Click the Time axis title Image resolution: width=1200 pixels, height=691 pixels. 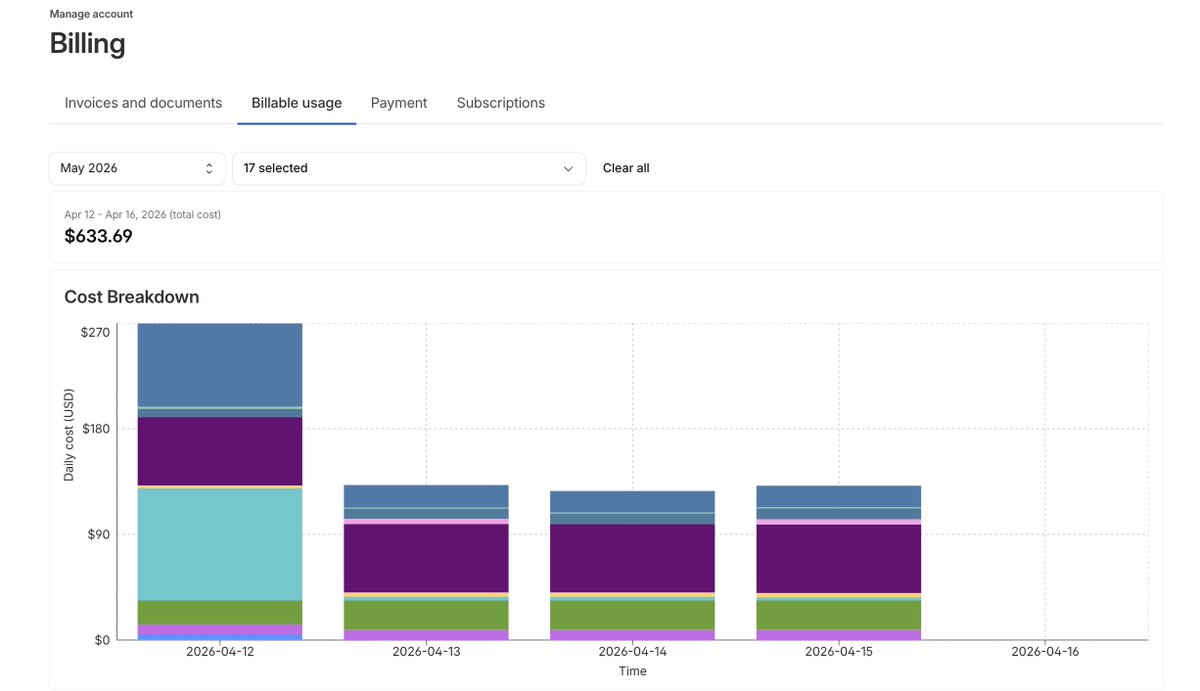[633, 671]
